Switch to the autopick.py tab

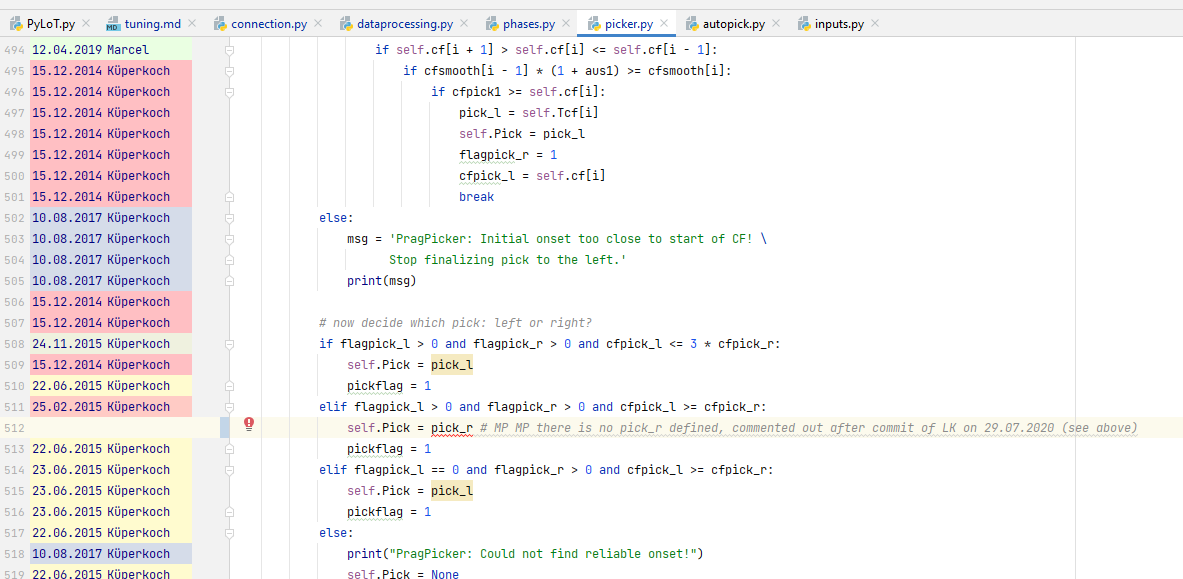734,24
